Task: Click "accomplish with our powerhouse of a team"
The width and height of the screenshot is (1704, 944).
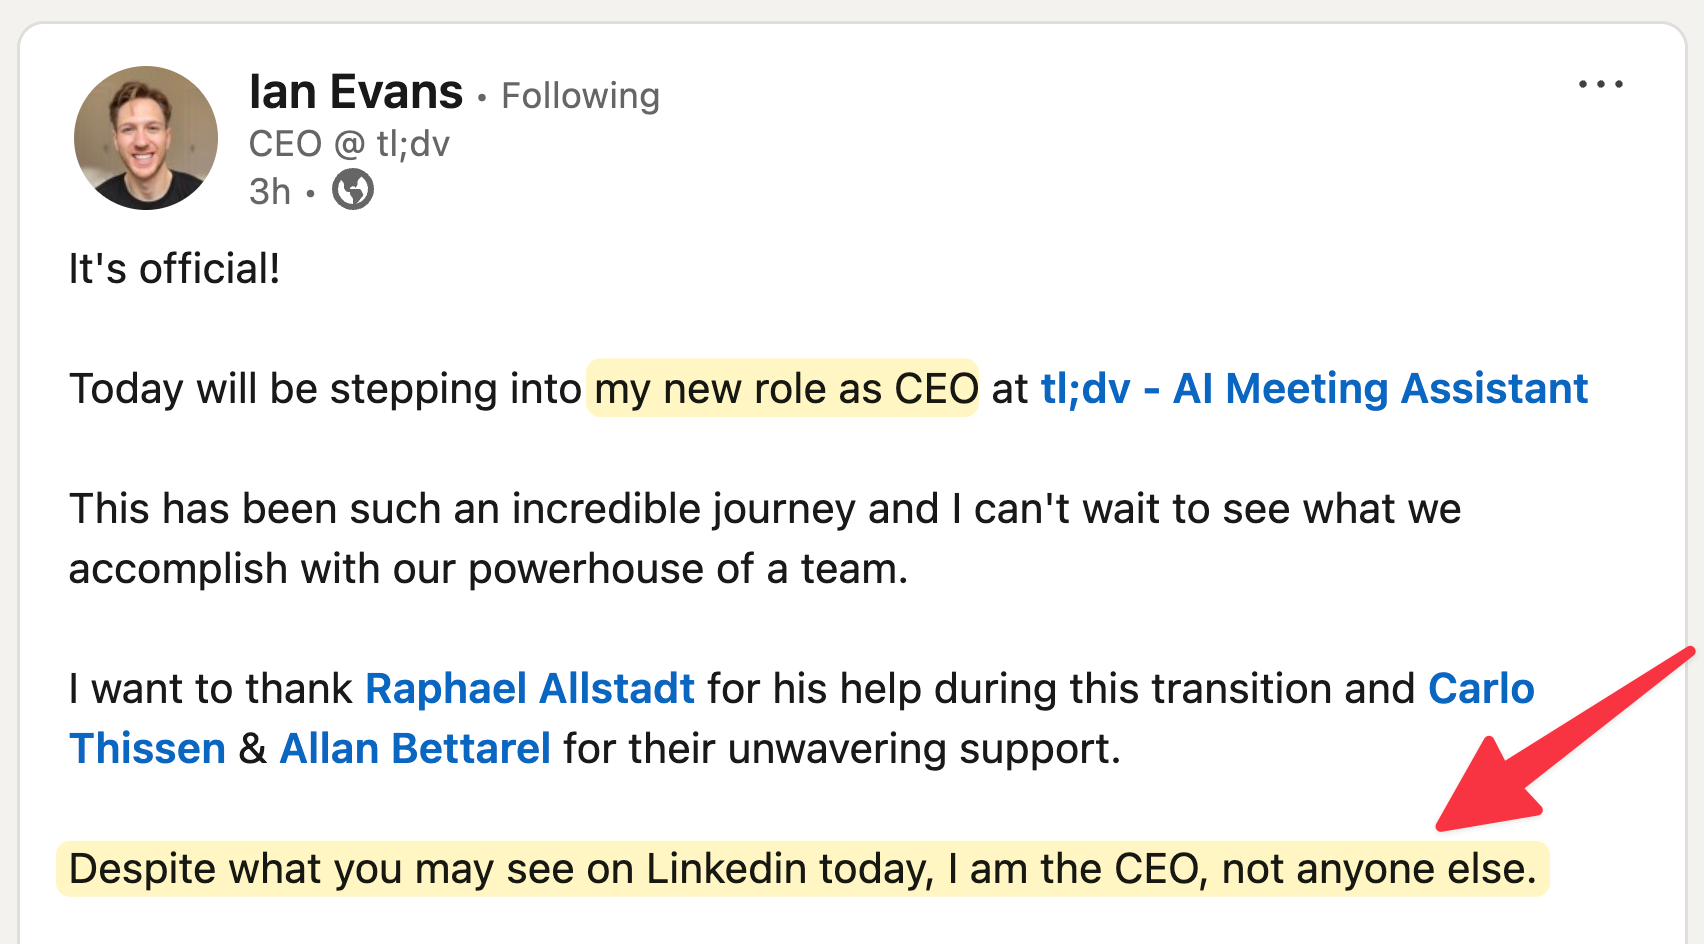Action: [488, 569]
